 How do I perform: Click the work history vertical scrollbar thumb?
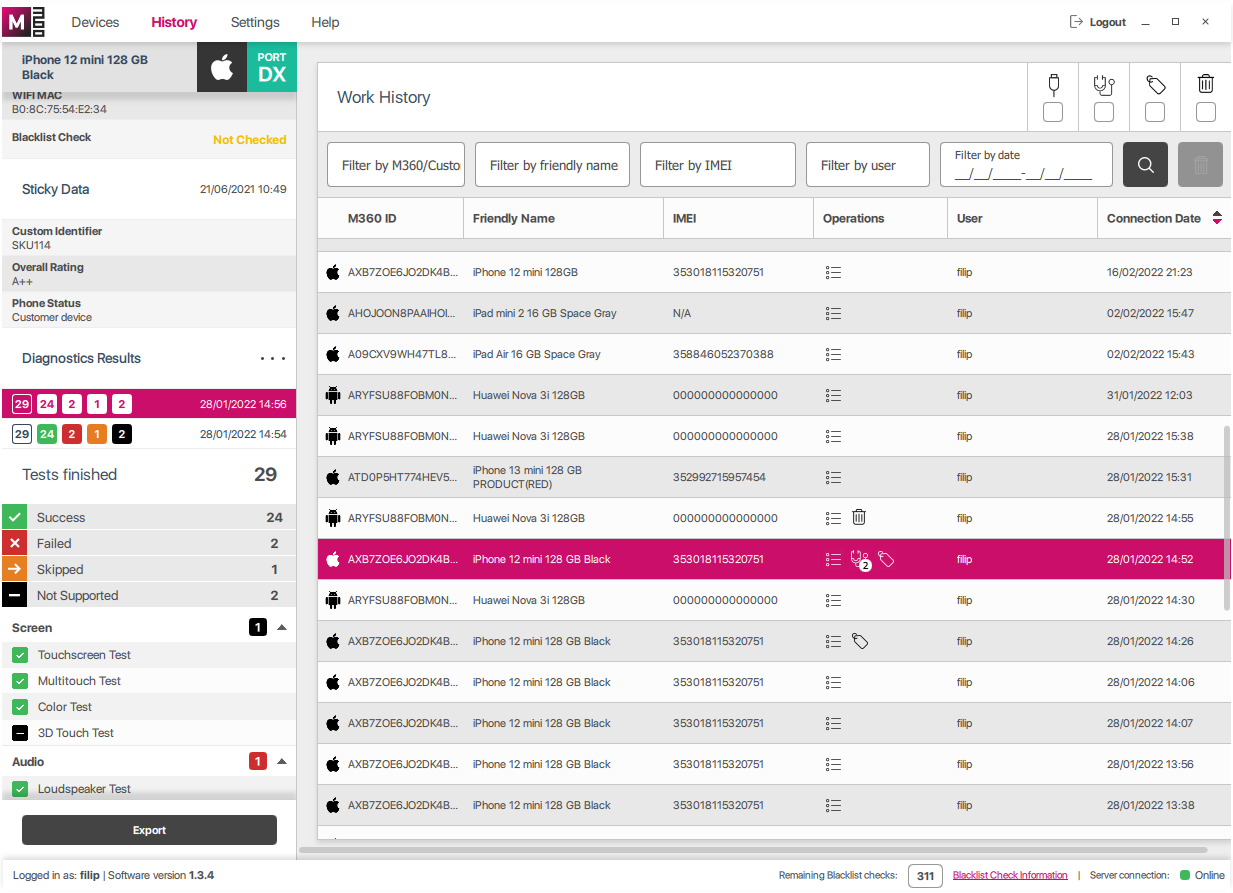(1227, 517)
